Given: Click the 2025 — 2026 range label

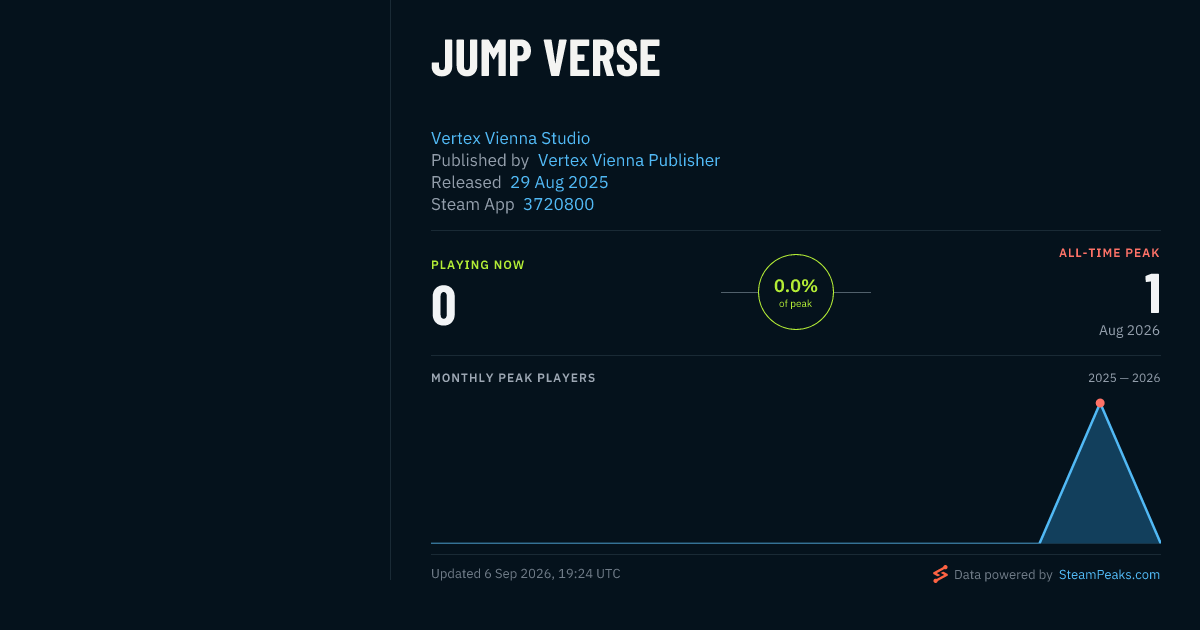Looking at the screenshot, I should [x=1124, y=378].
